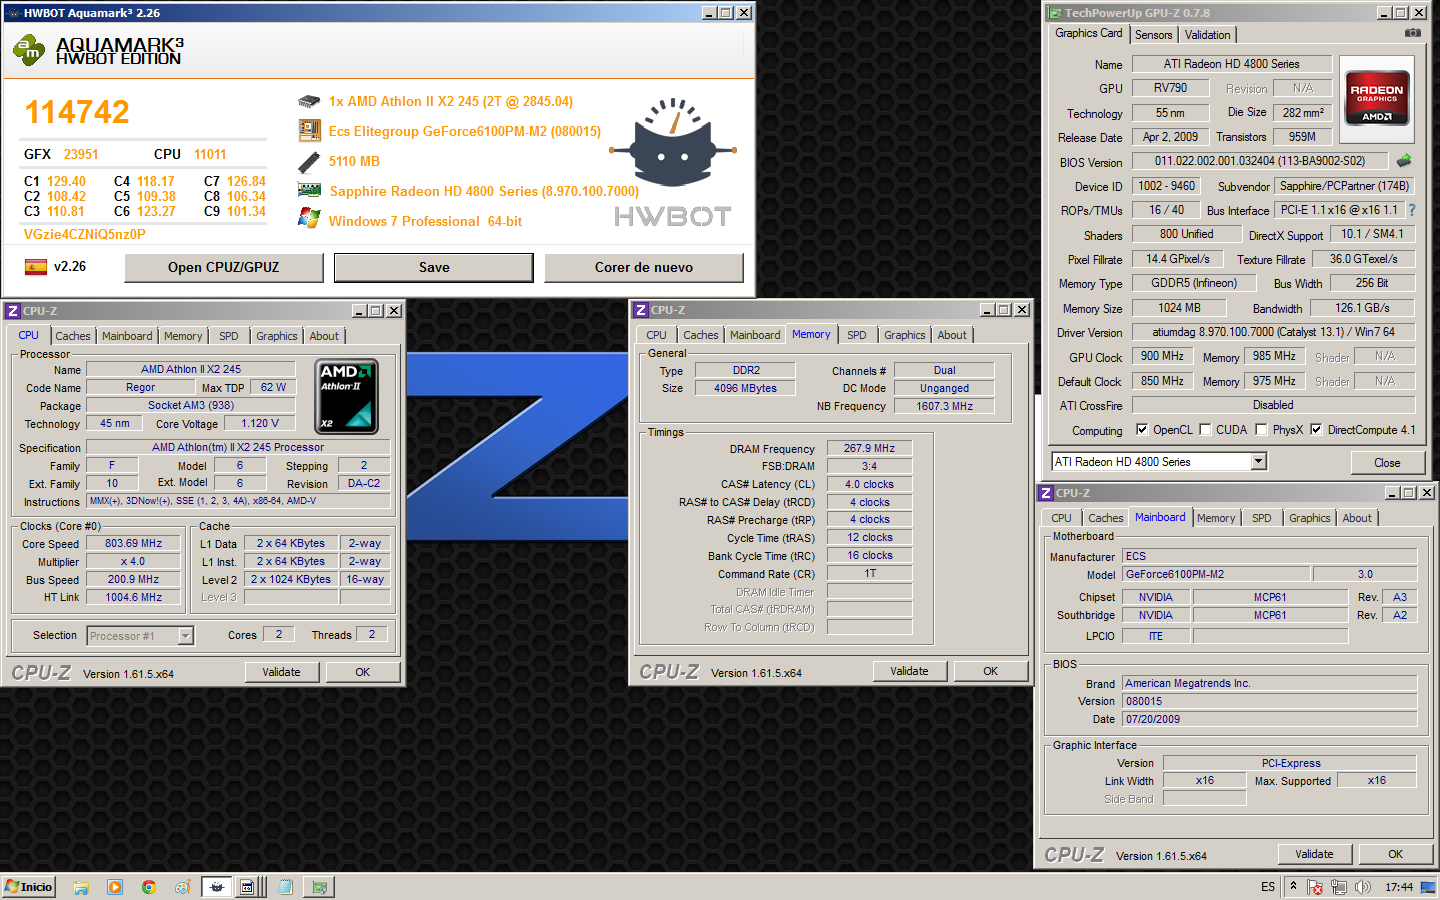This screenshot has height=900, width=1440.
Task: Click the motherboard icon beside Ecs Elitegroup
Action: [x=309, y=130]
